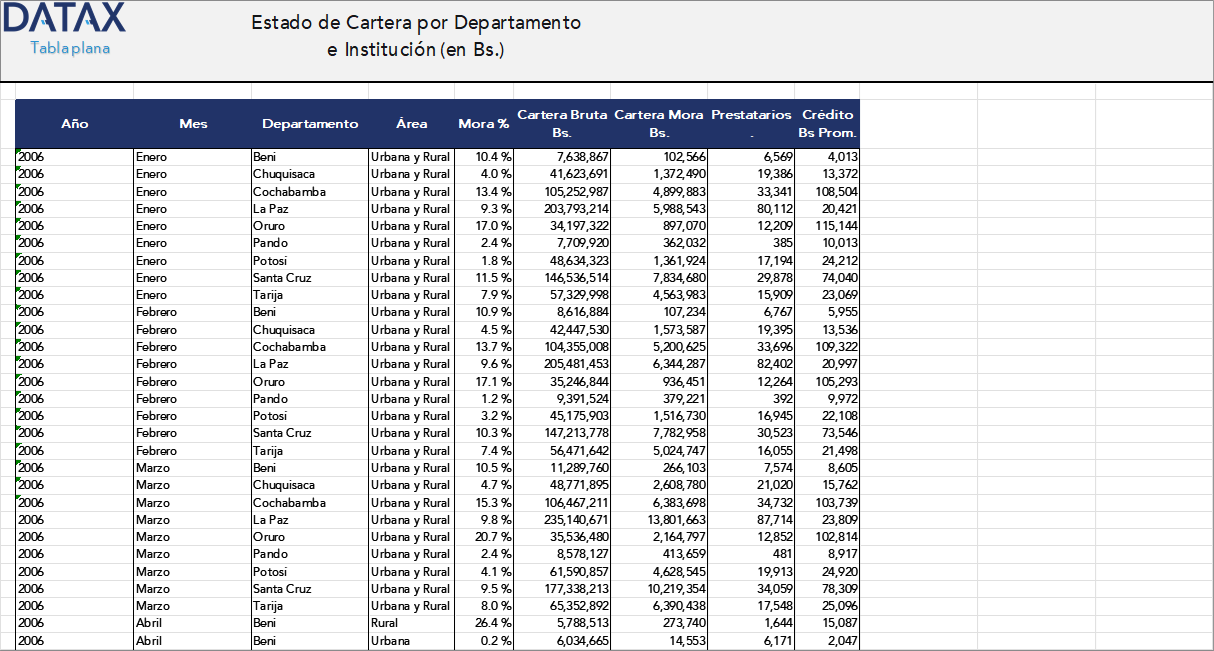Select Prestatarios cell with value 1,644
Screen dimensions: 1214x651
click(x=751, y=623)
